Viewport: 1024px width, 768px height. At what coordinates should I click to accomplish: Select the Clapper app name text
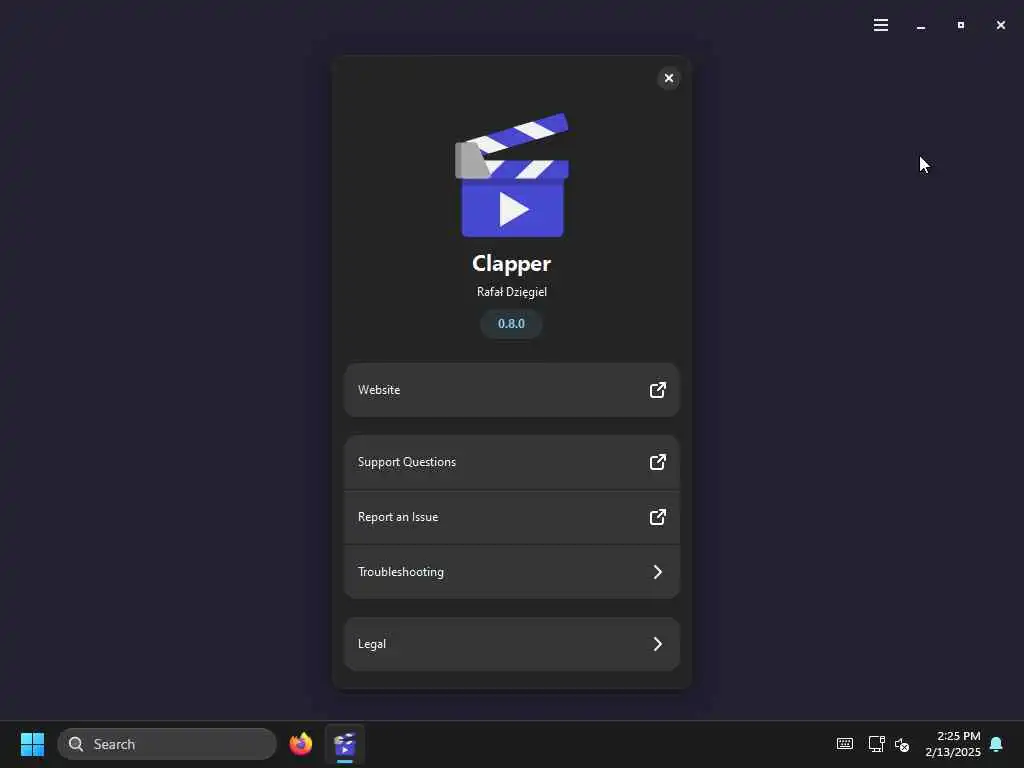pos(511,264)
